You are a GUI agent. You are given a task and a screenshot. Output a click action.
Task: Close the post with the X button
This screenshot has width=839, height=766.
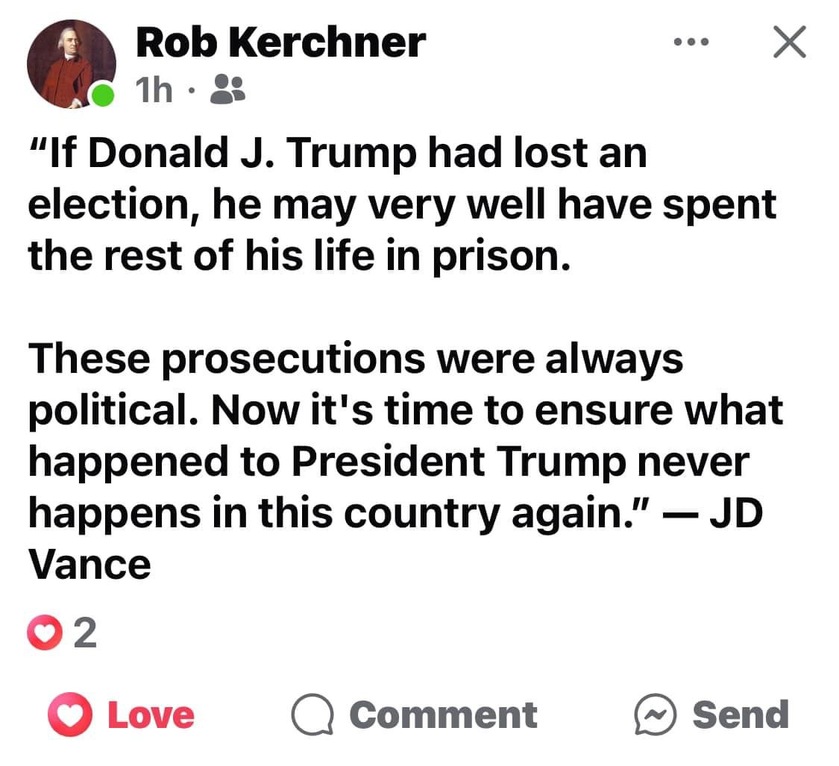point(790,42)
